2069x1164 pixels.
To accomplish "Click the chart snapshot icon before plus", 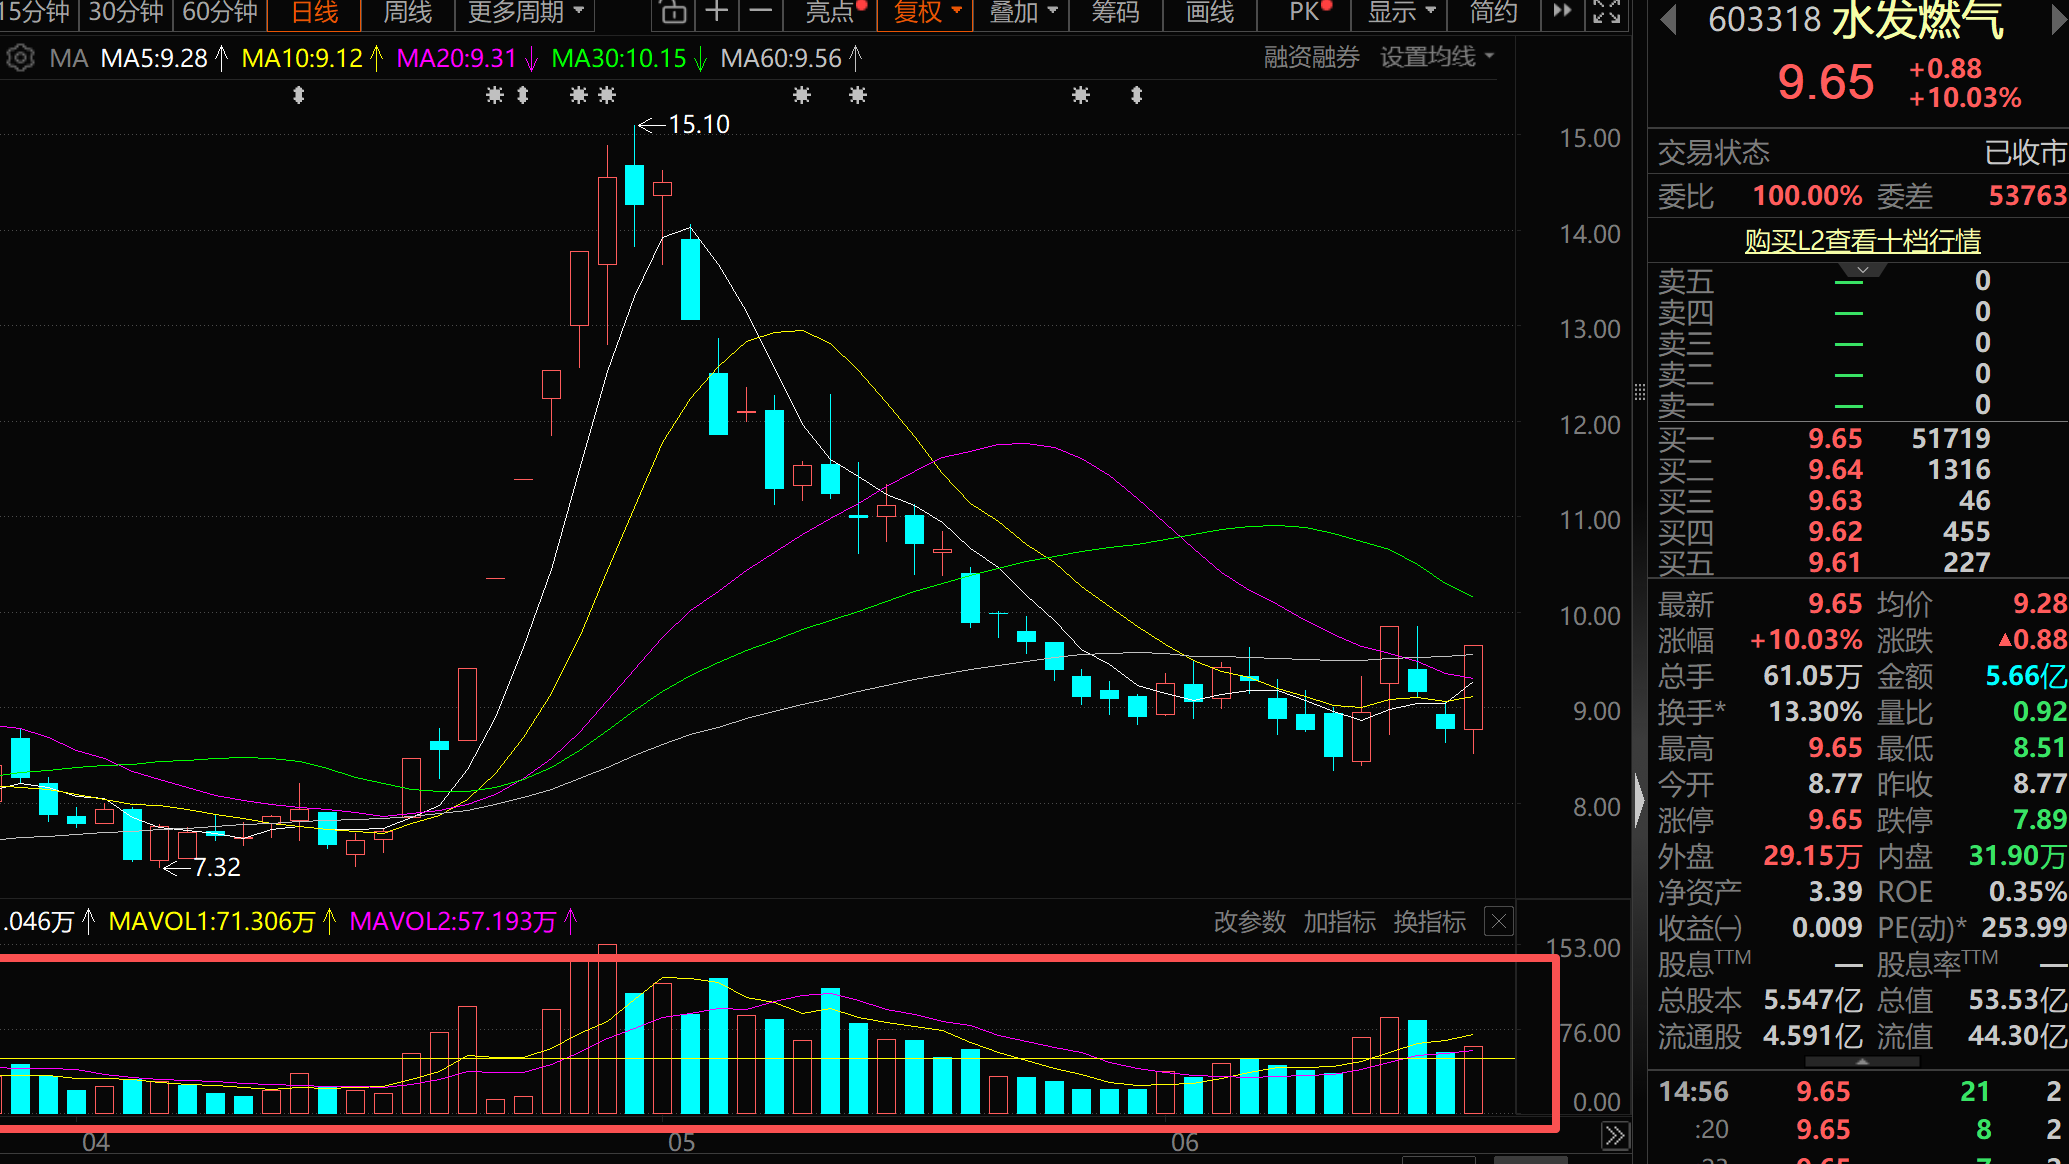I will click(x=674, y=13).
